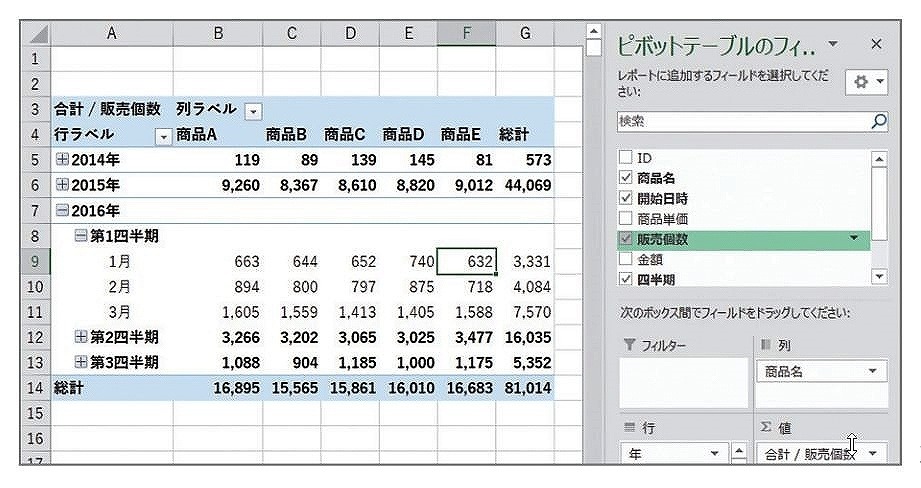Open the 列ラベル filter dropdown
Image resolution: width=921 pixels, height=488 pixels.
point(253,111)
